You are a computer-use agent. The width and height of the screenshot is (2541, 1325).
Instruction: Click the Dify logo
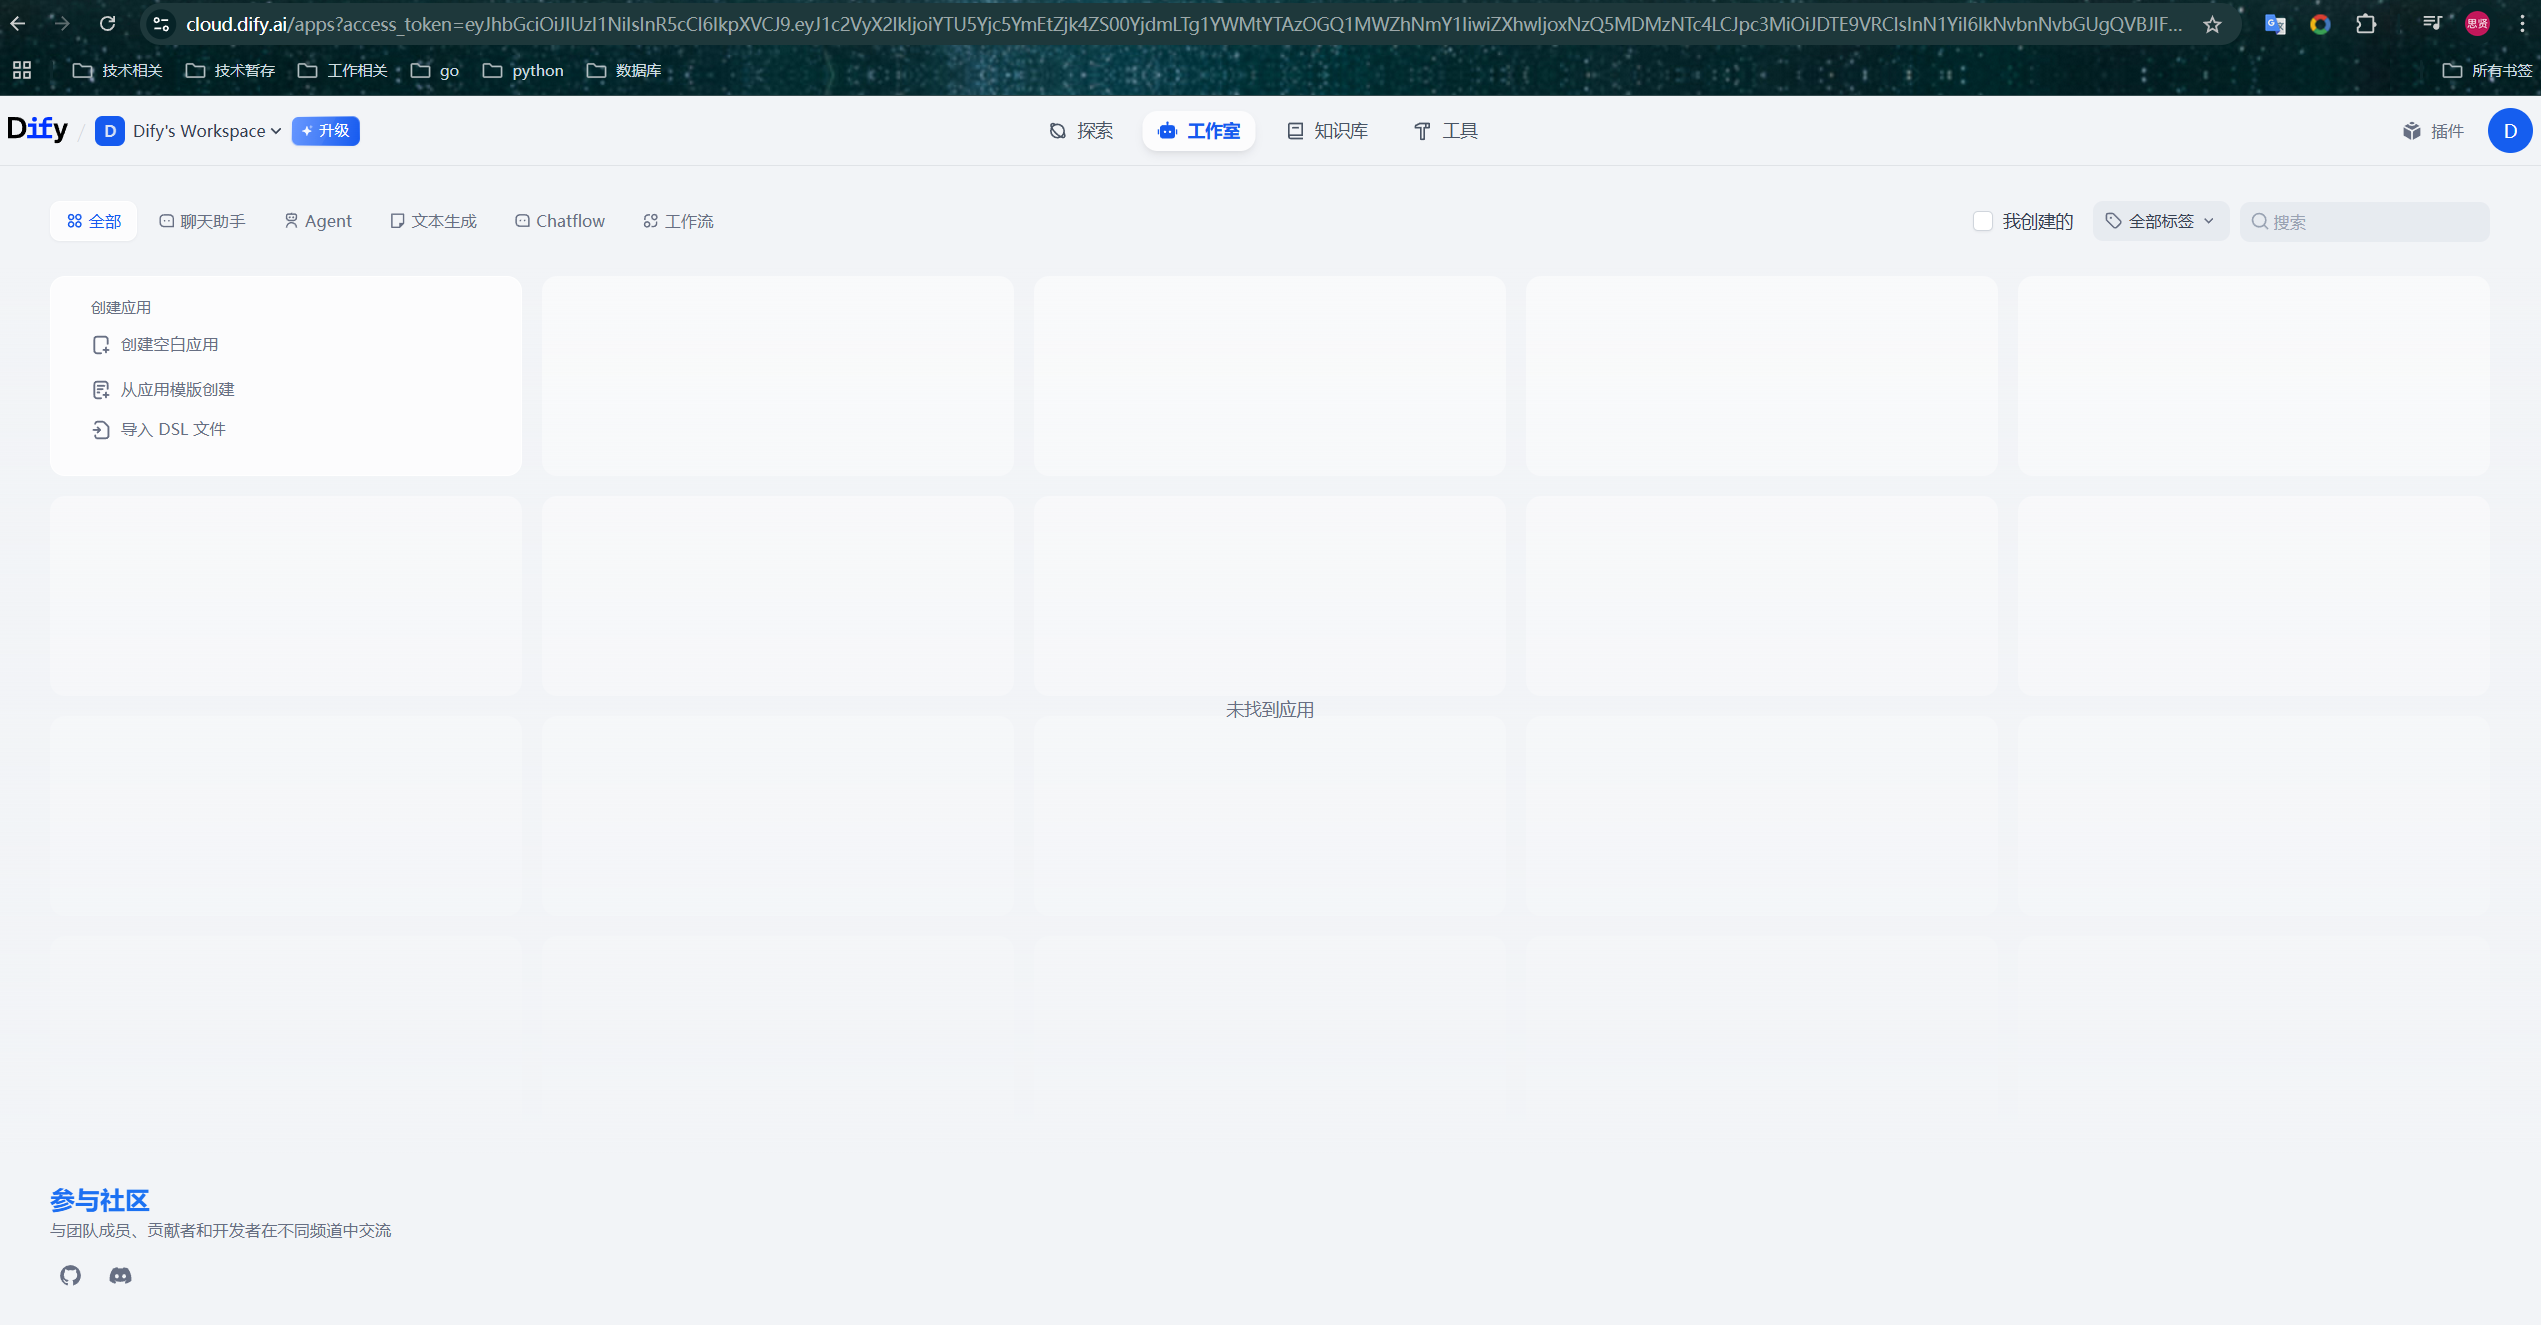point(37,129)
